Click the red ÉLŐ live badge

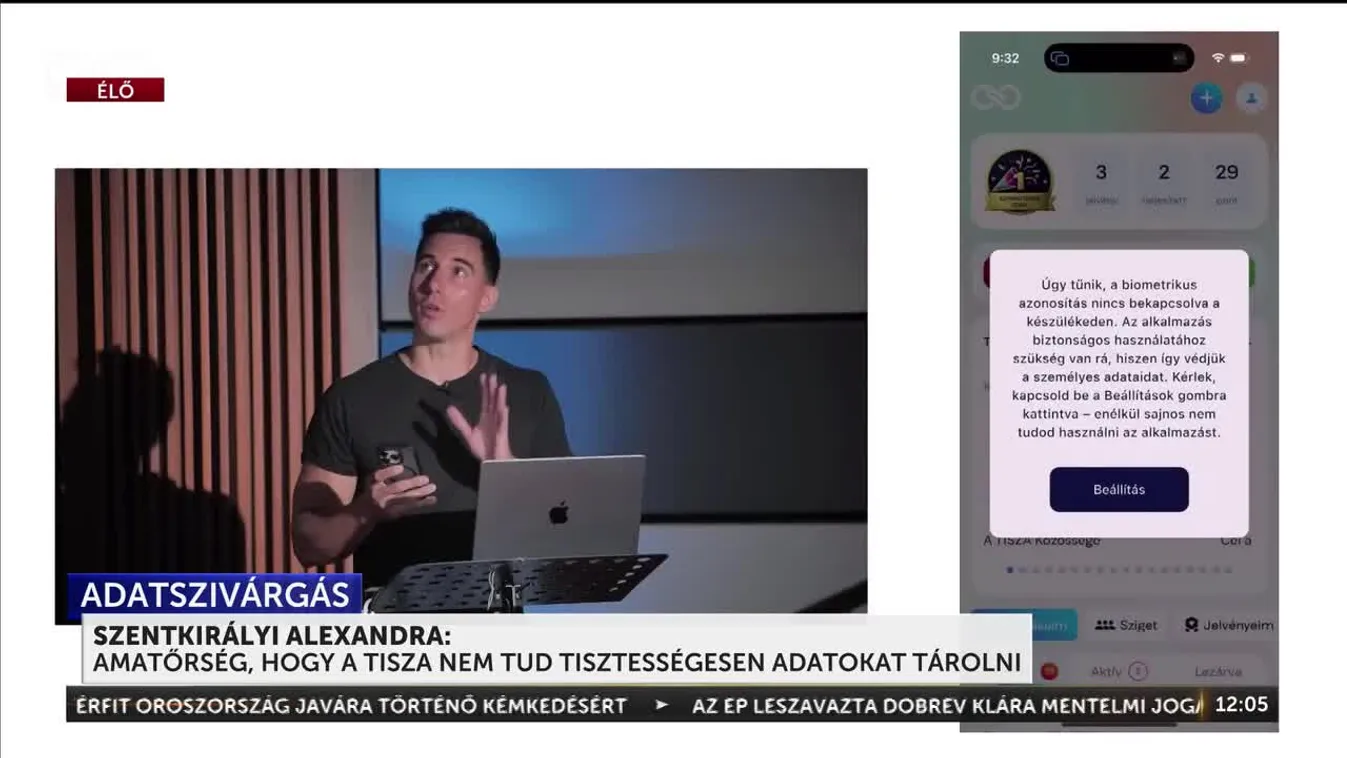coord(115,90)
